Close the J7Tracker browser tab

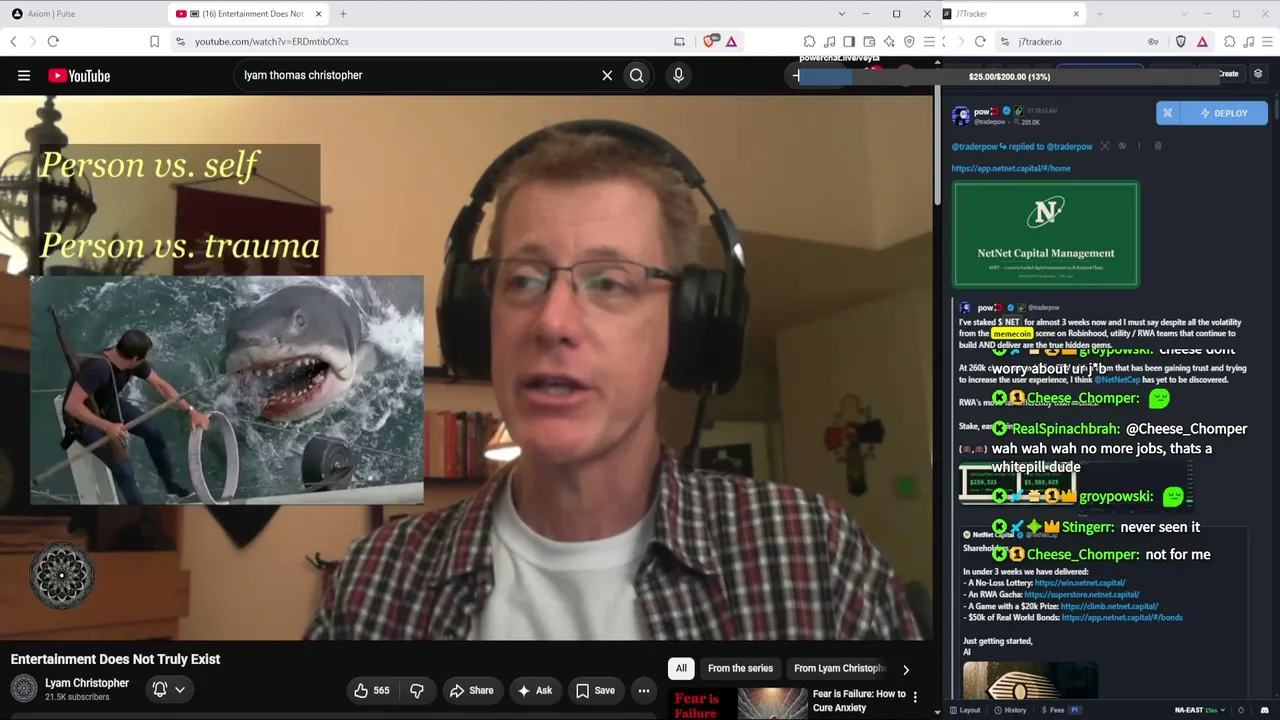click(1076, 14)
